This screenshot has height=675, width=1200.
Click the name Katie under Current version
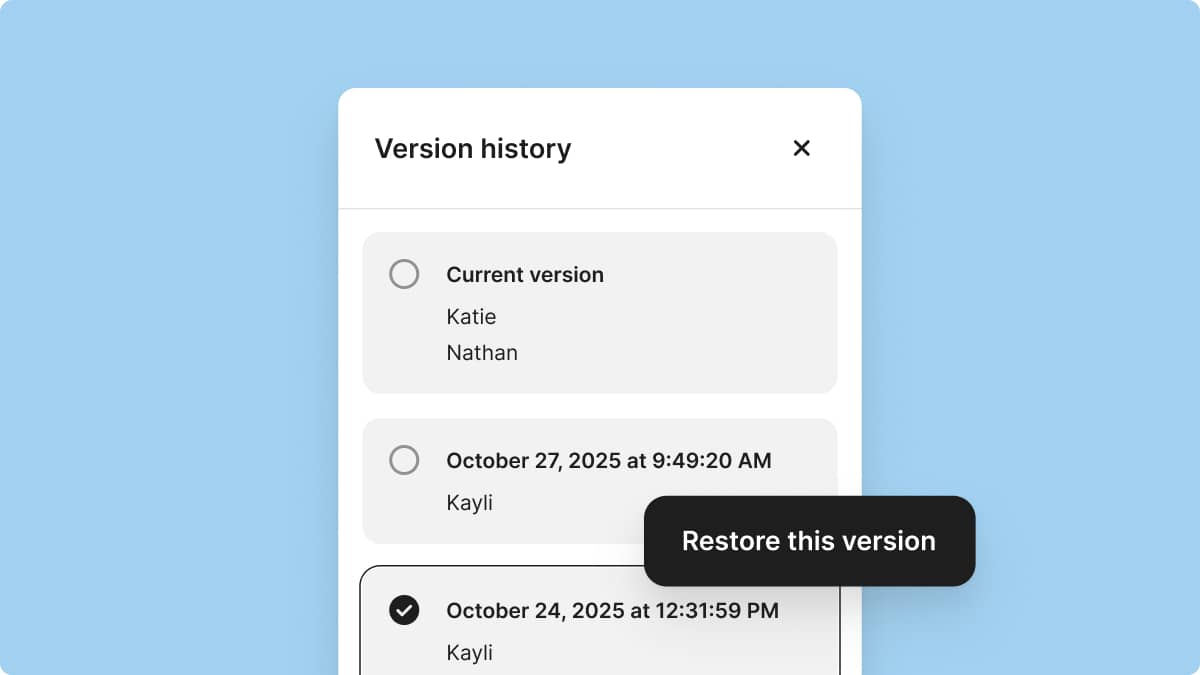pos(471,317)
